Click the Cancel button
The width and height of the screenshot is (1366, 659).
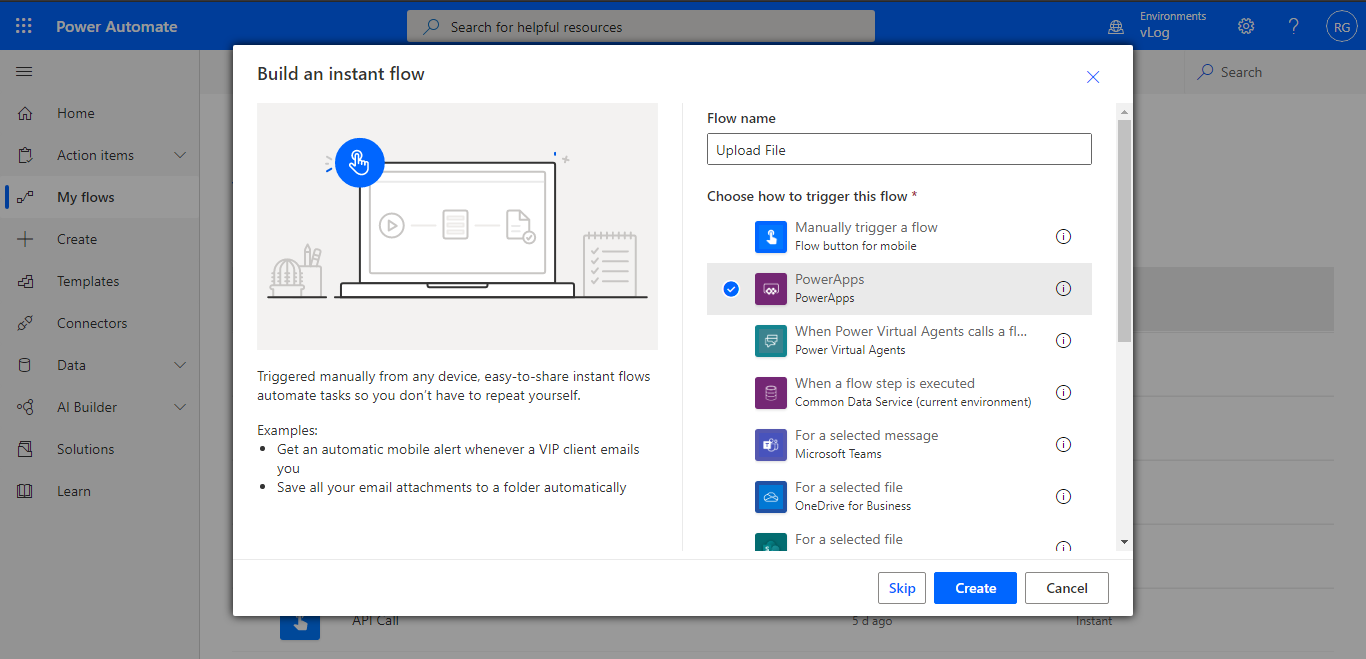[x=1067, y=588]
